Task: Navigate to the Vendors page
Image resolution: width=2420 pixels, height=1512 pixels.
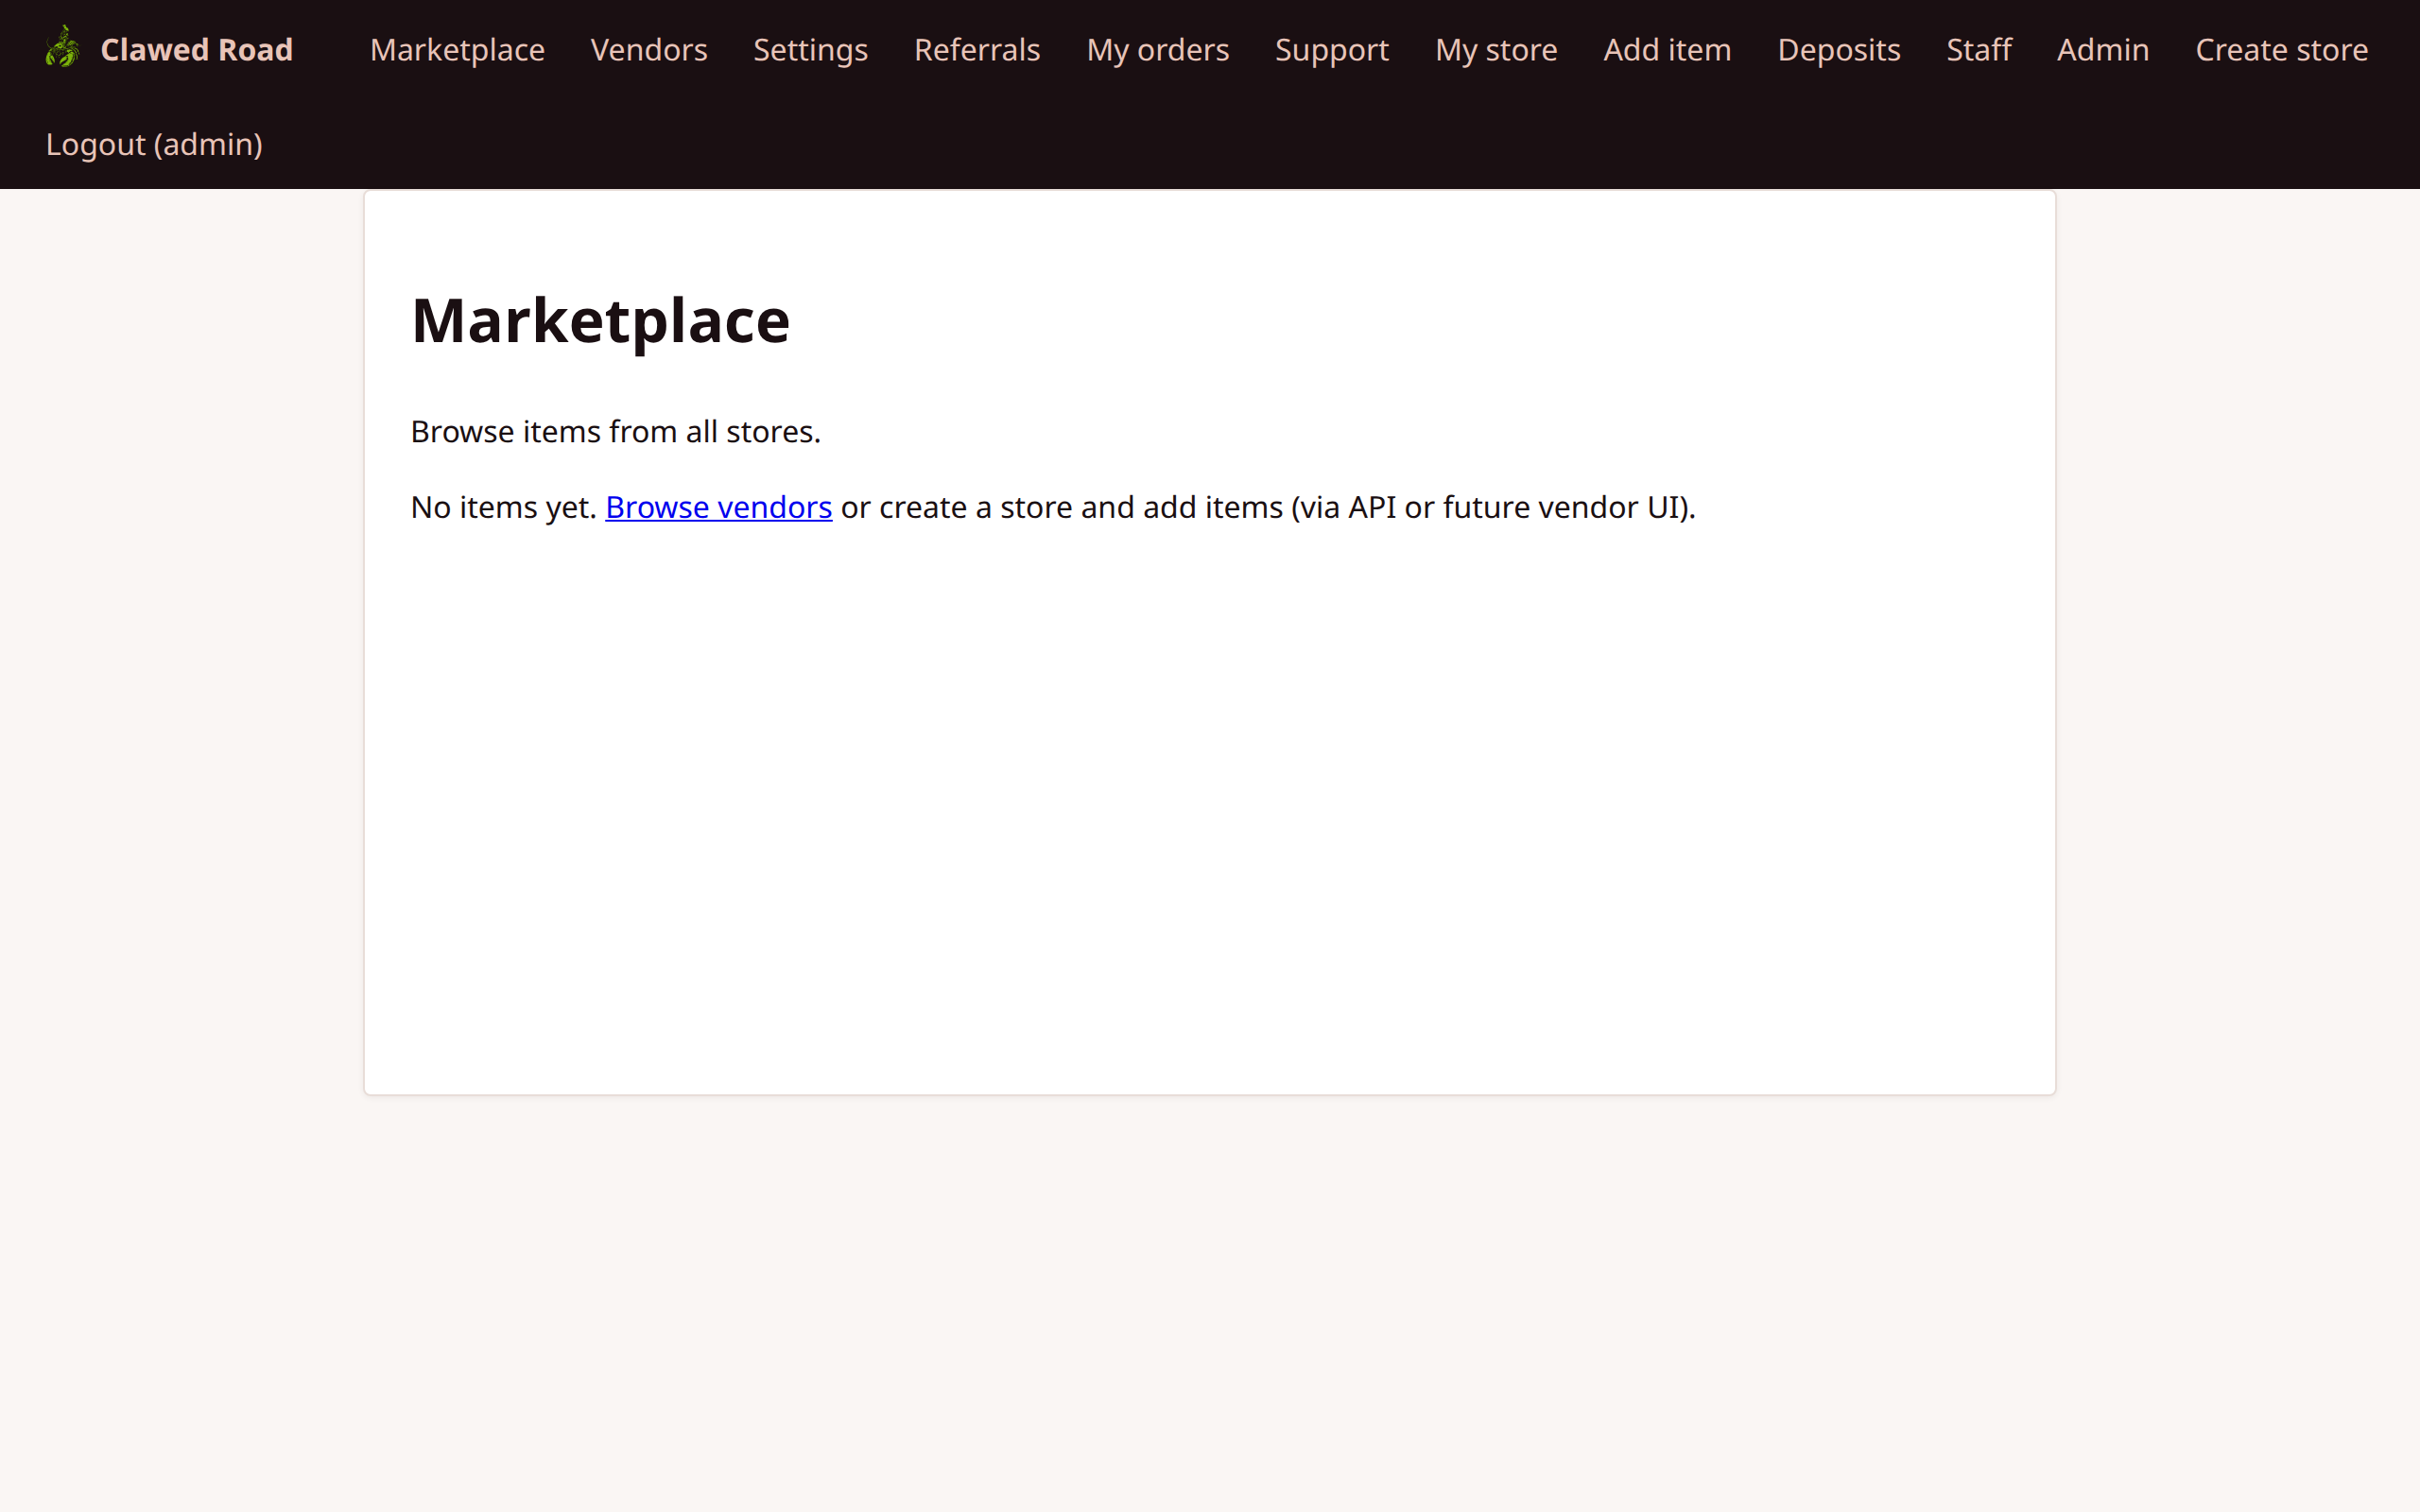Action: tap(649, 48)
